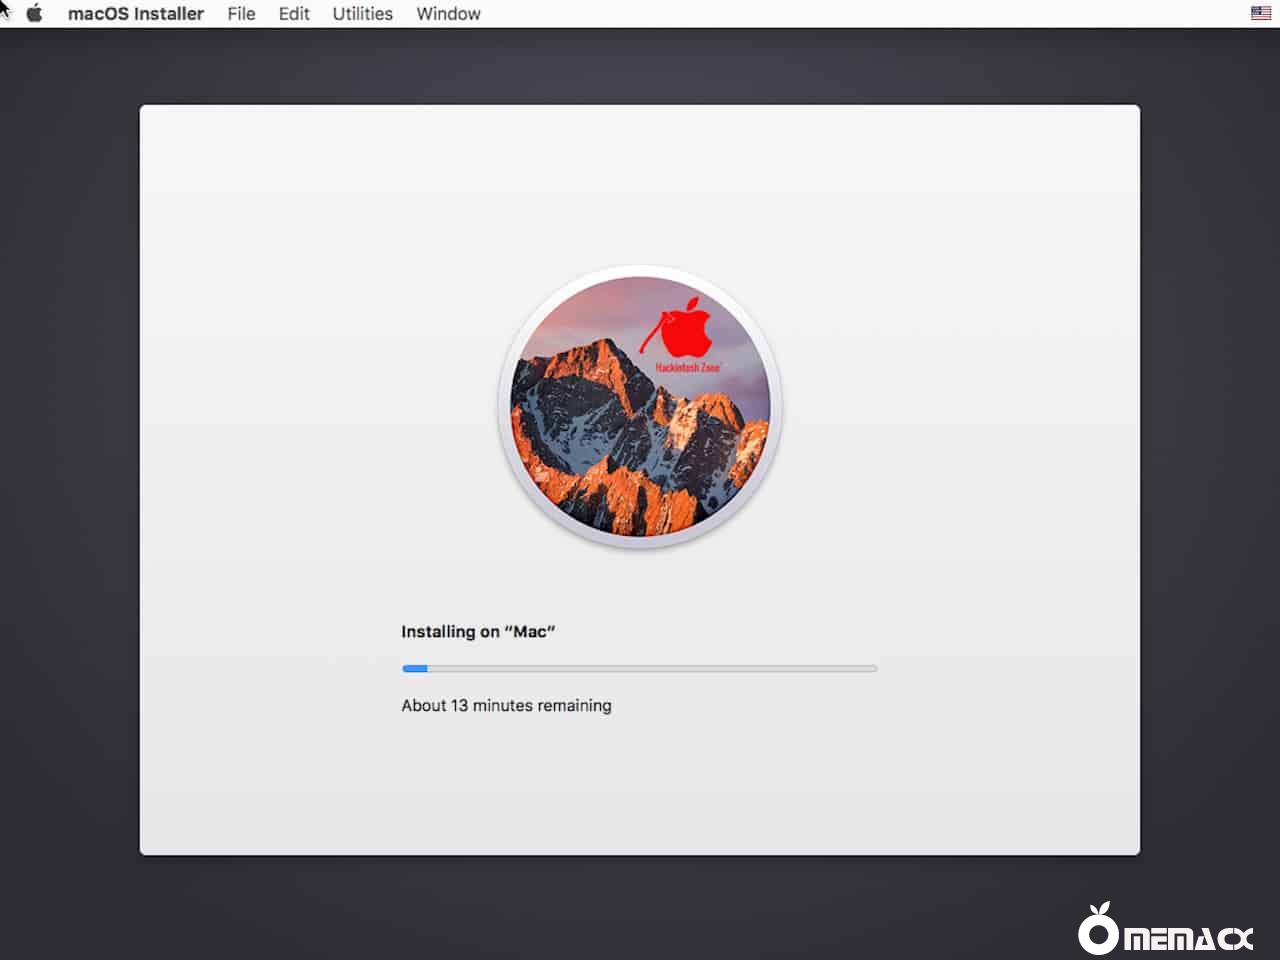Click the Installing on "Mac" label
Image resolution: width=1280 pixels, height=960 pixels.
(x=477, y=632)
